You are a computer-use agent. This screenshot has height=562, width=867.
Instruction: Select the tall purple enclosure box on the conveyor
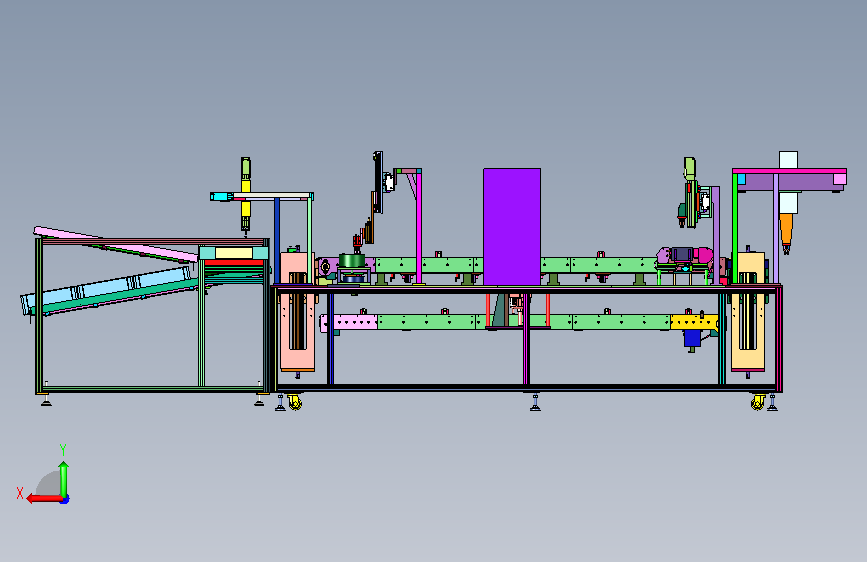(512, 227)
